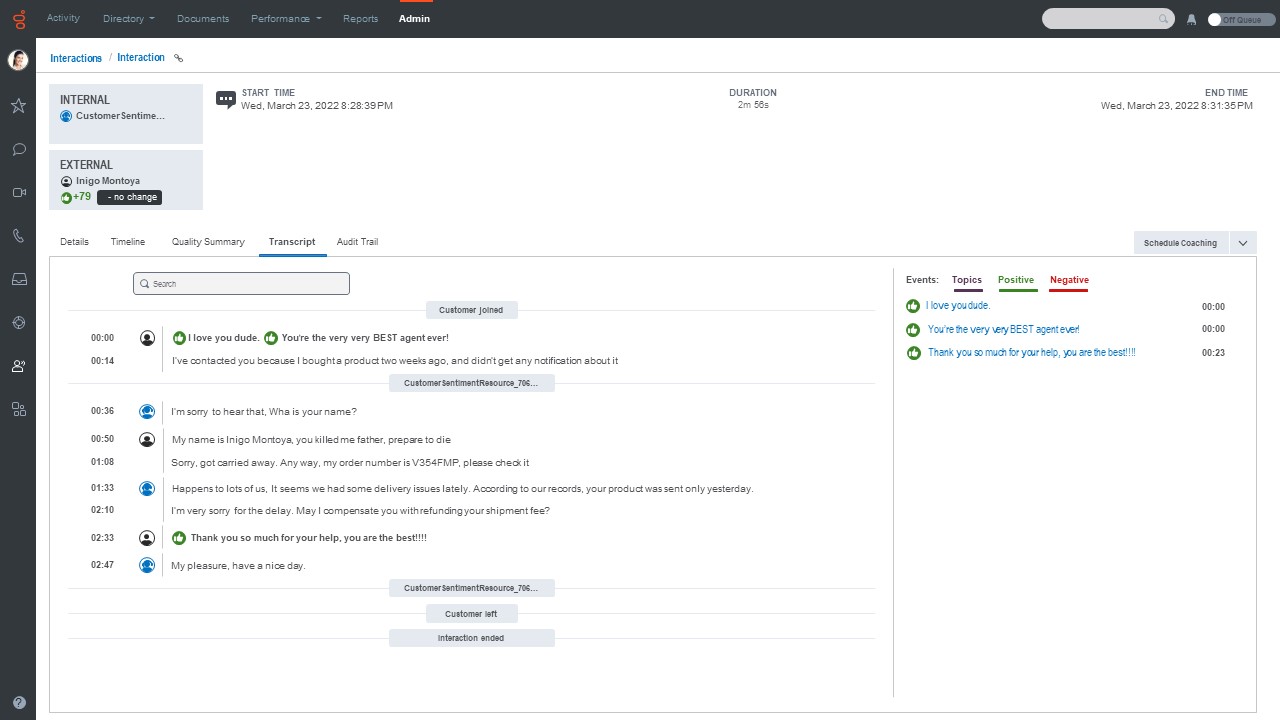
Task: Click the agent headset avatar at 00:36
Action: click(x=147, y=411)
